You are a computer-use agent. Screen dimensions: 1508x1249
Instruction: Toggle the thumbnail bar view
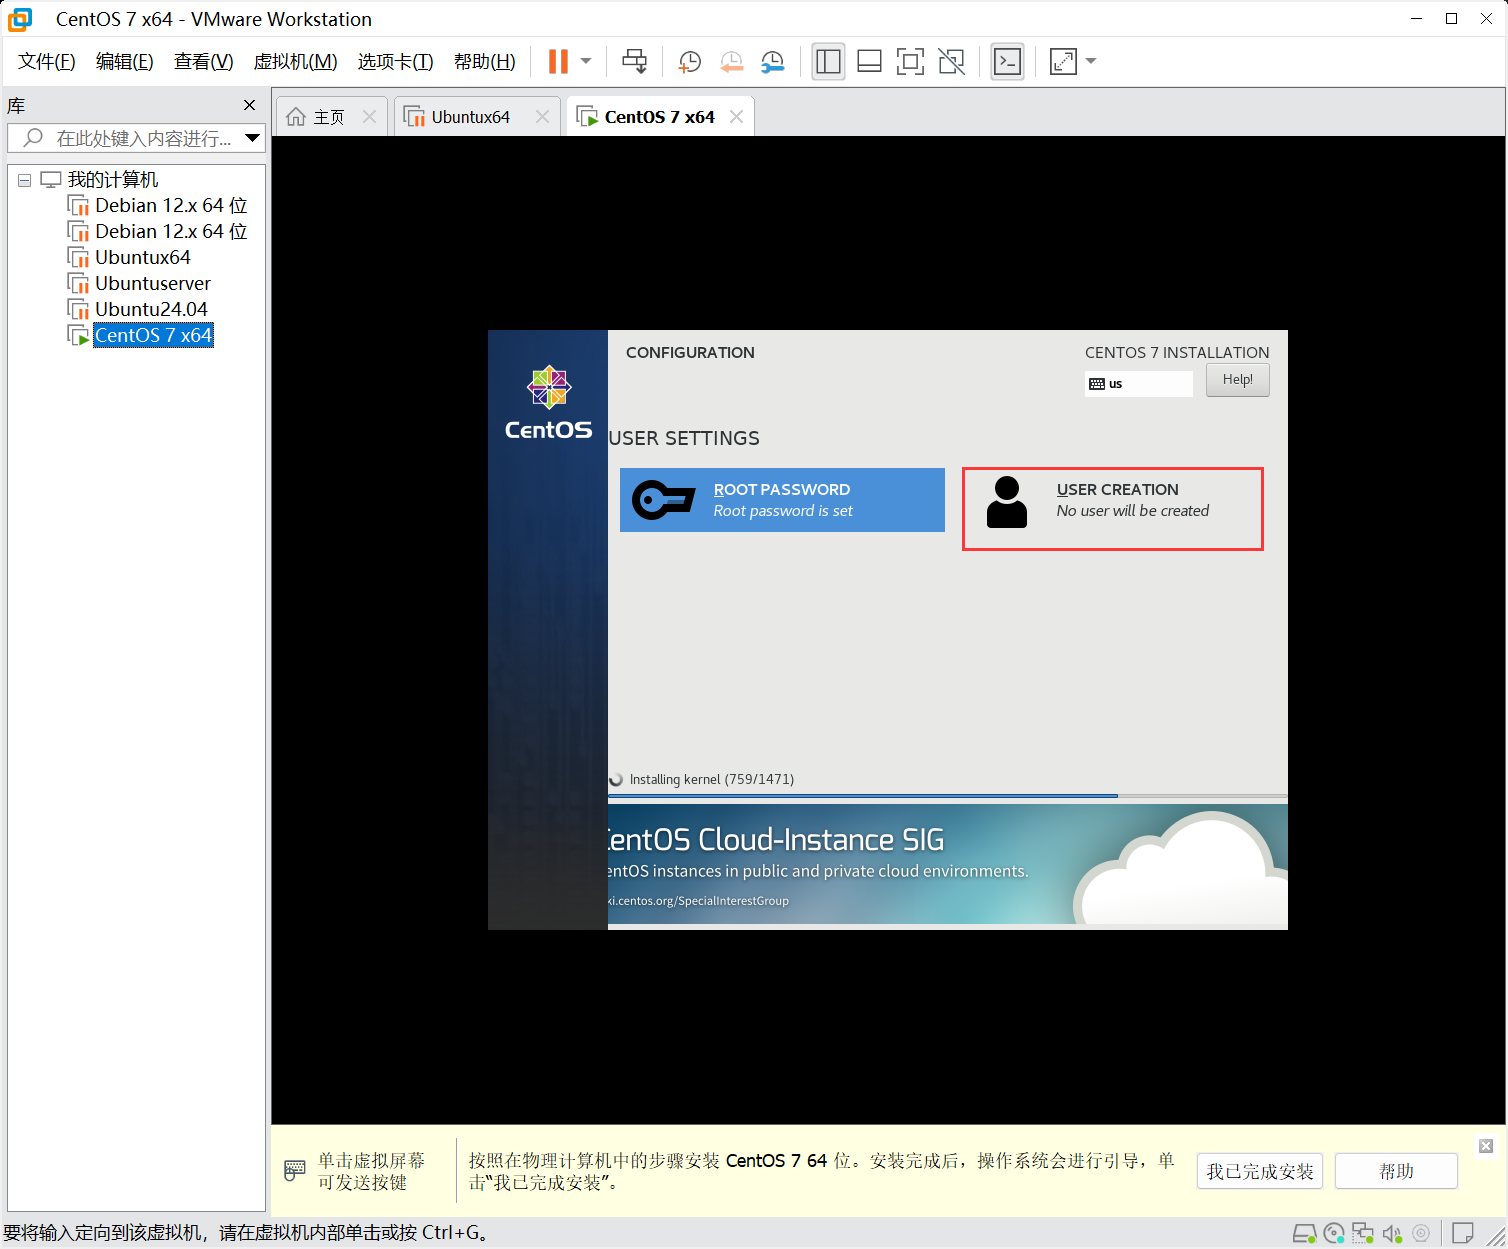tap(869, 62)
